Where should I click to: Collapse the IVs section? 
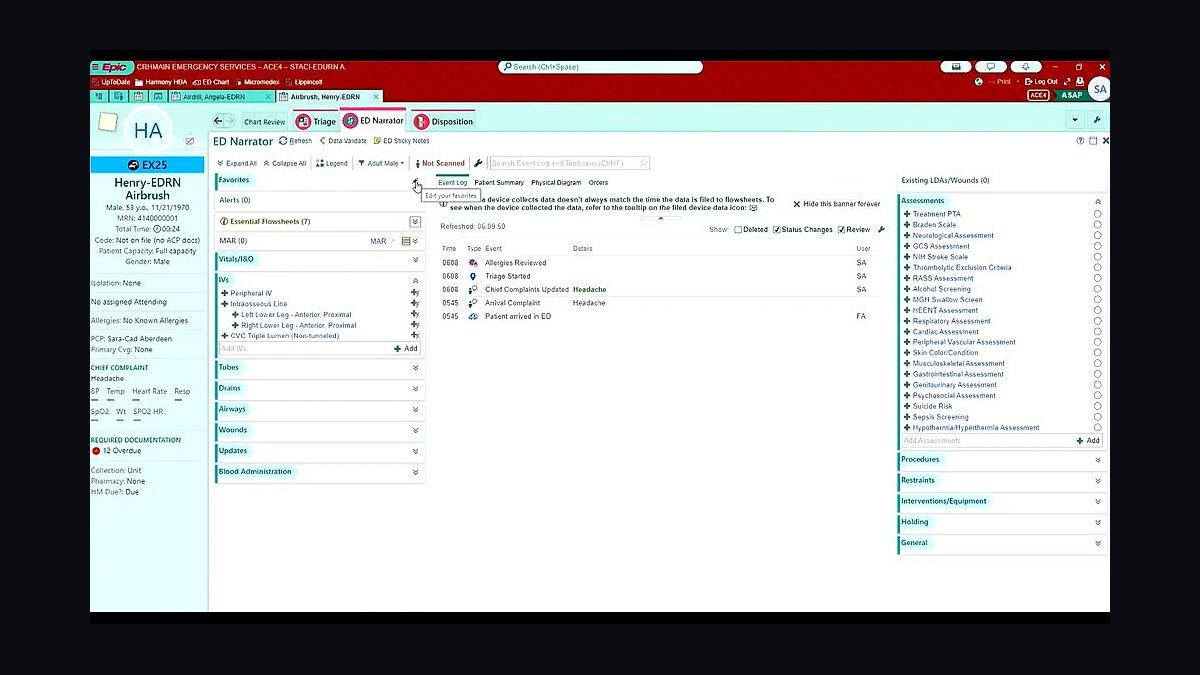coord(415,280)
